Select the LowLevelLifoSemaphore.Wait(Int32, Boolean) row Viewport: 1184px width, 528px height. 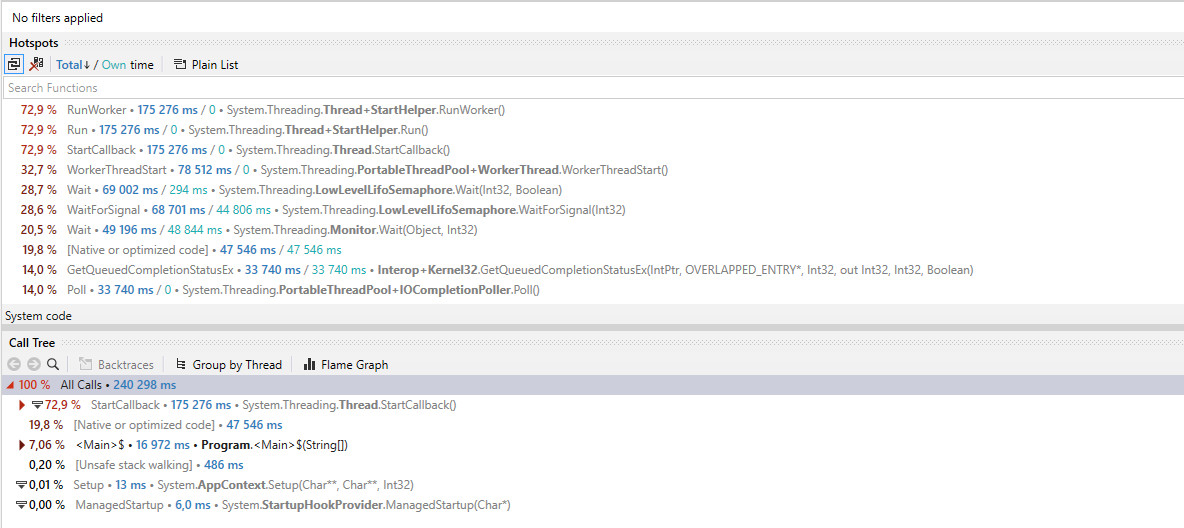[x=592, y=190]
